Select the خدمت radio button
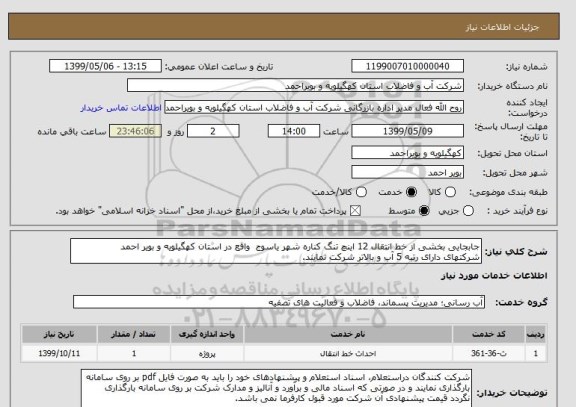This screenshot has height=407, width=576. tap(411, 192)
